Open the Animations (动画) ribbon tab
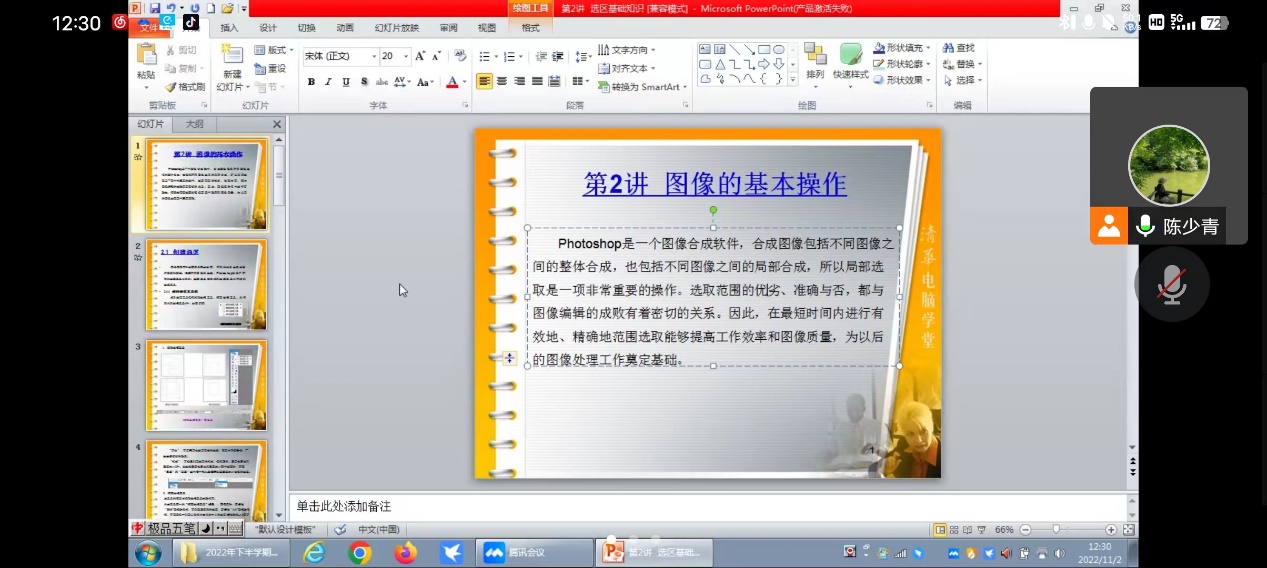This screenshot has width=1267, height=568. point(345,28)
